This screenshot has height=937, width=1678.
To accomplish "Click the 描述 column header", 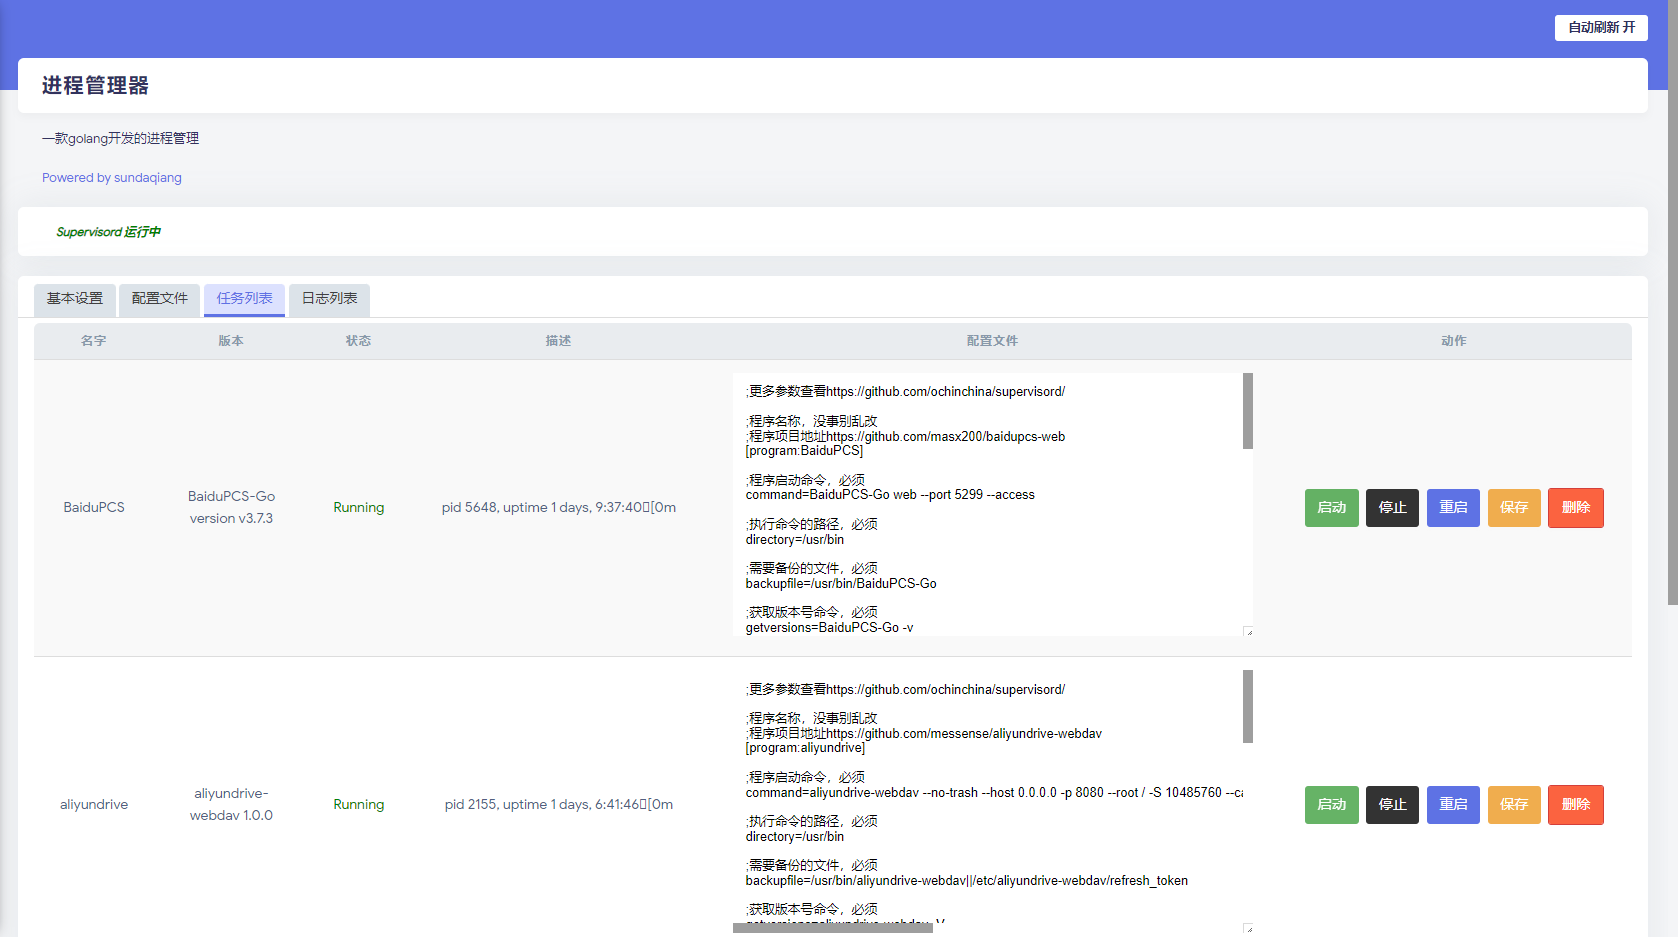I will pyautogui.click(x=558, y=341).
